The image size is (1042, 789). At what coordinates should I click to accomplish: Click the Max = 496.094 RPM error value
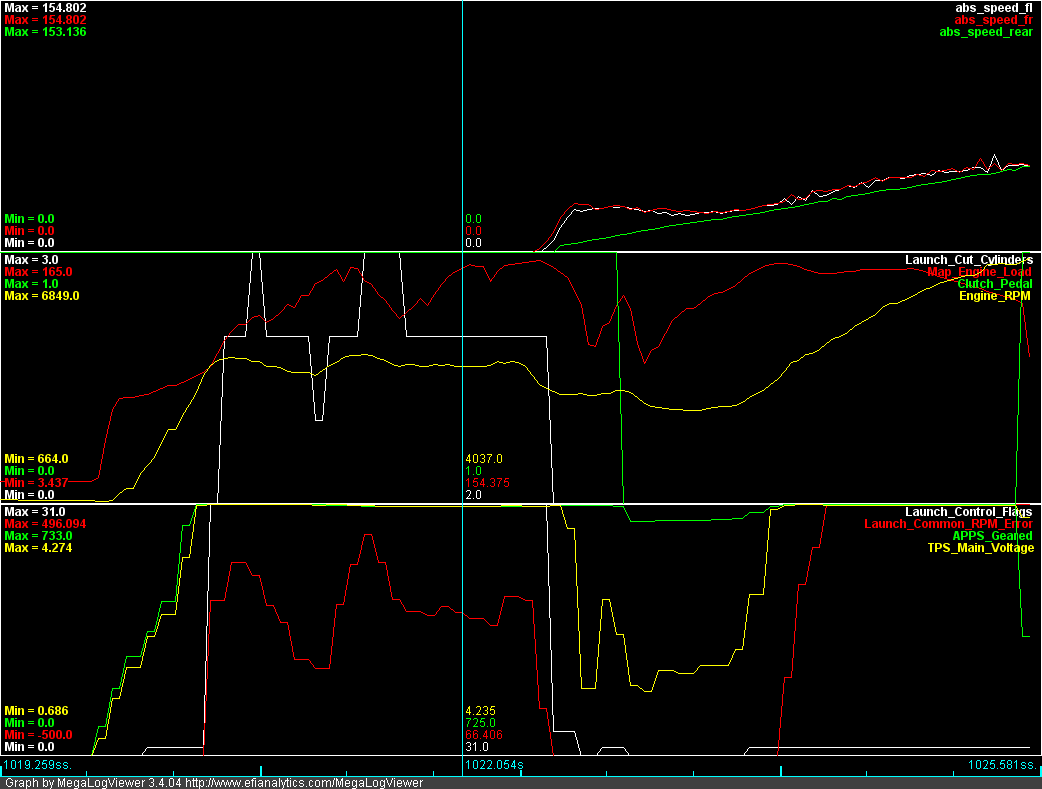pos(44,524)
